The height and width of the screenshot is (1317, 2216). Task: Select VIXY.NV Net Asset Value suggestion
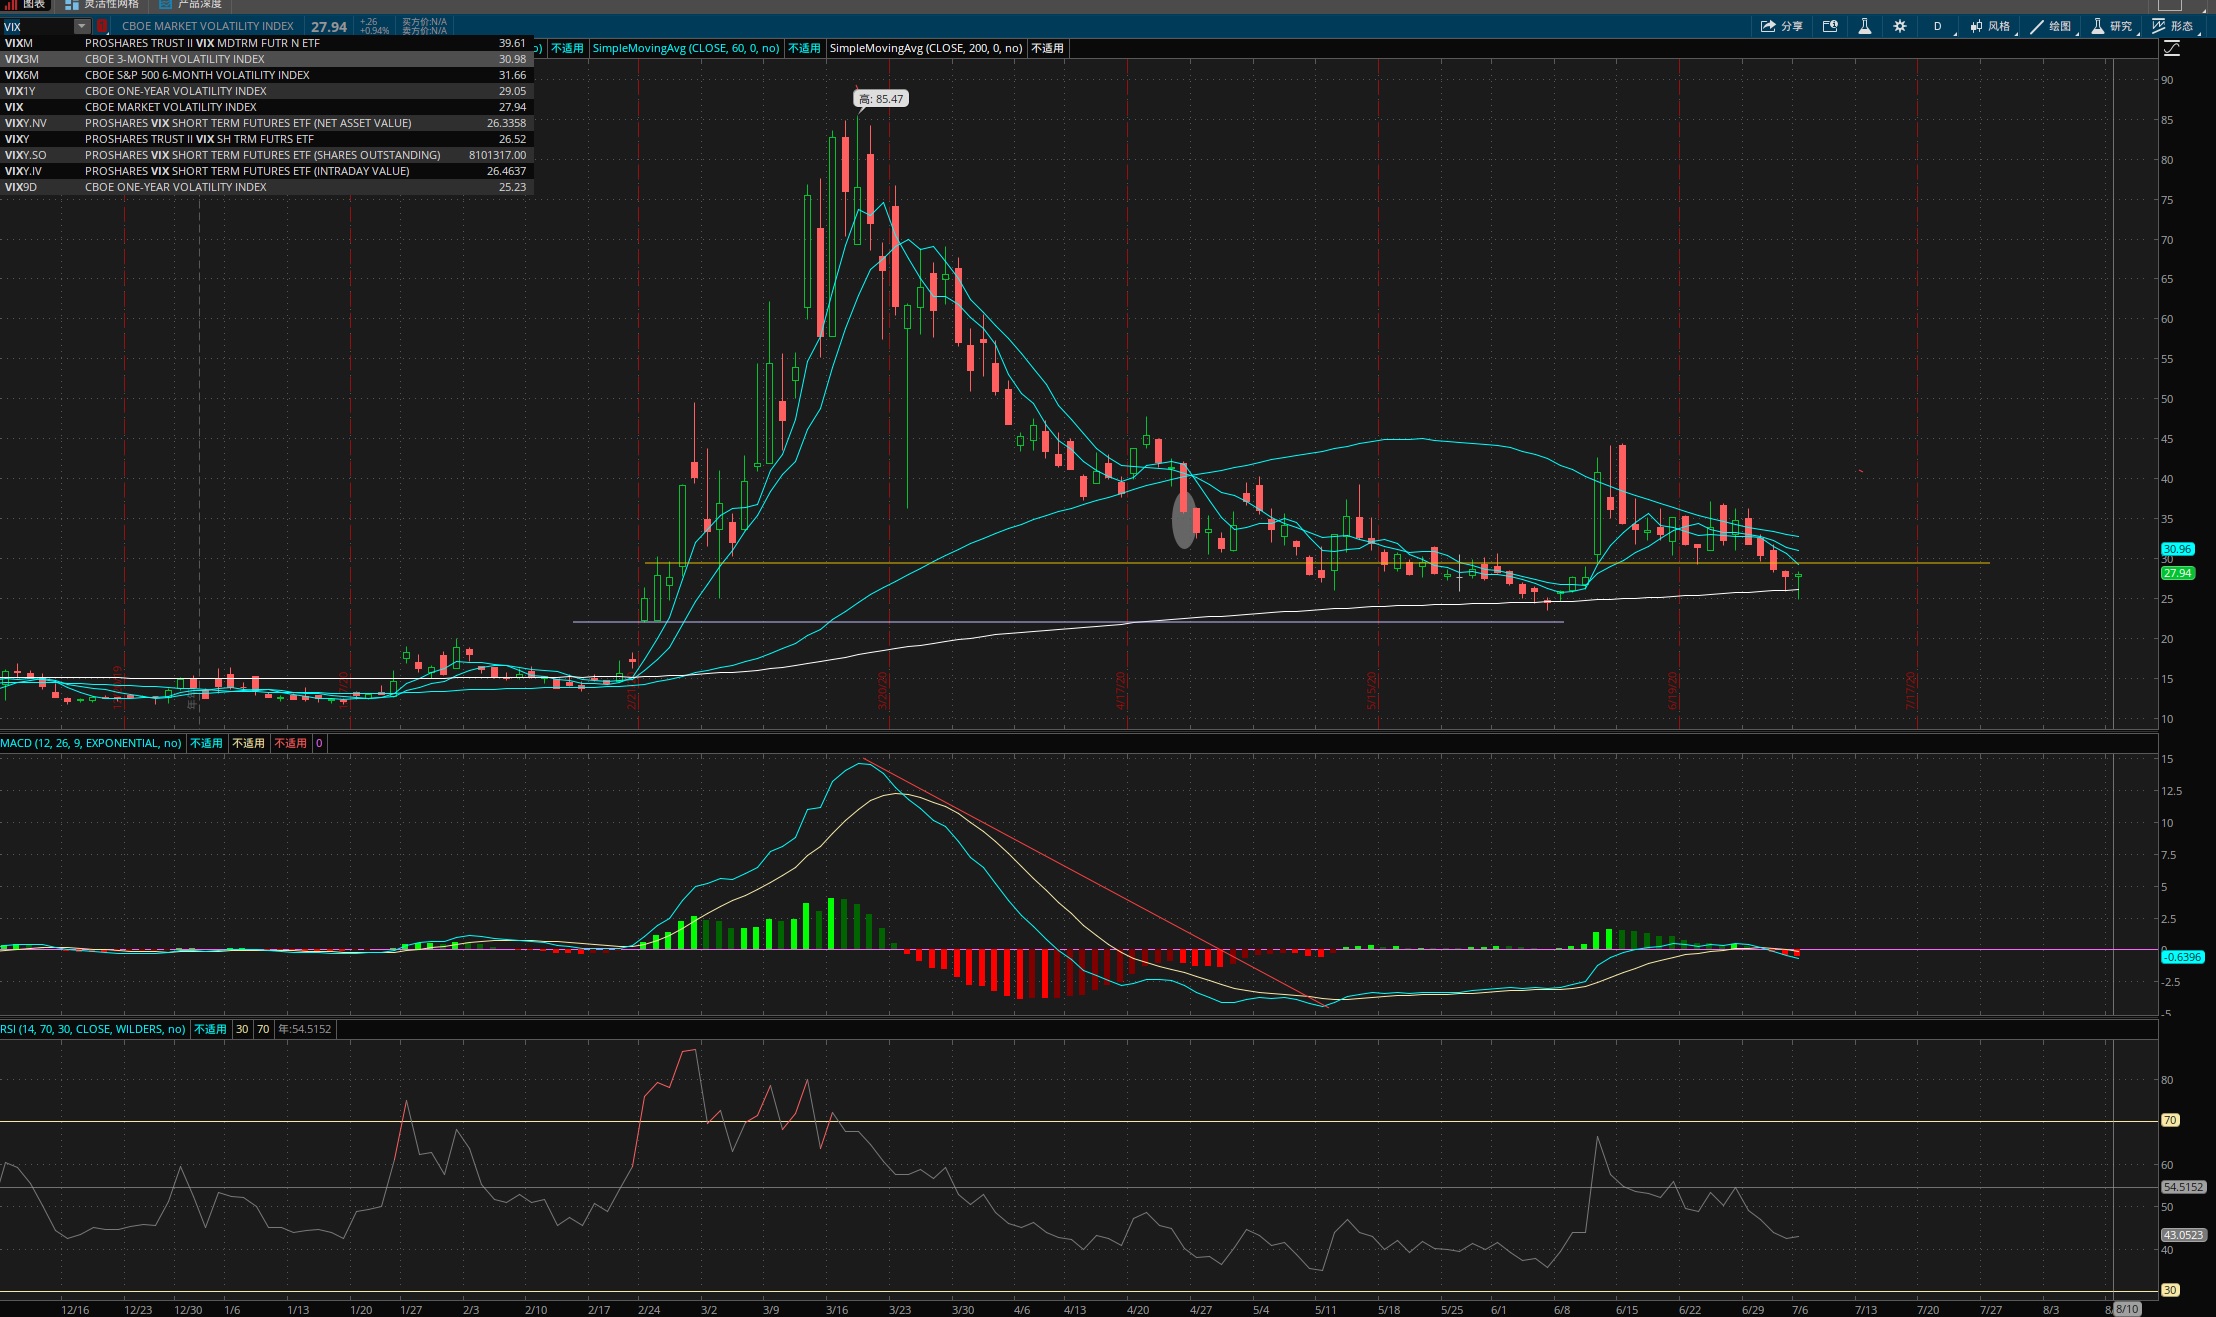(x=266, y=123)
